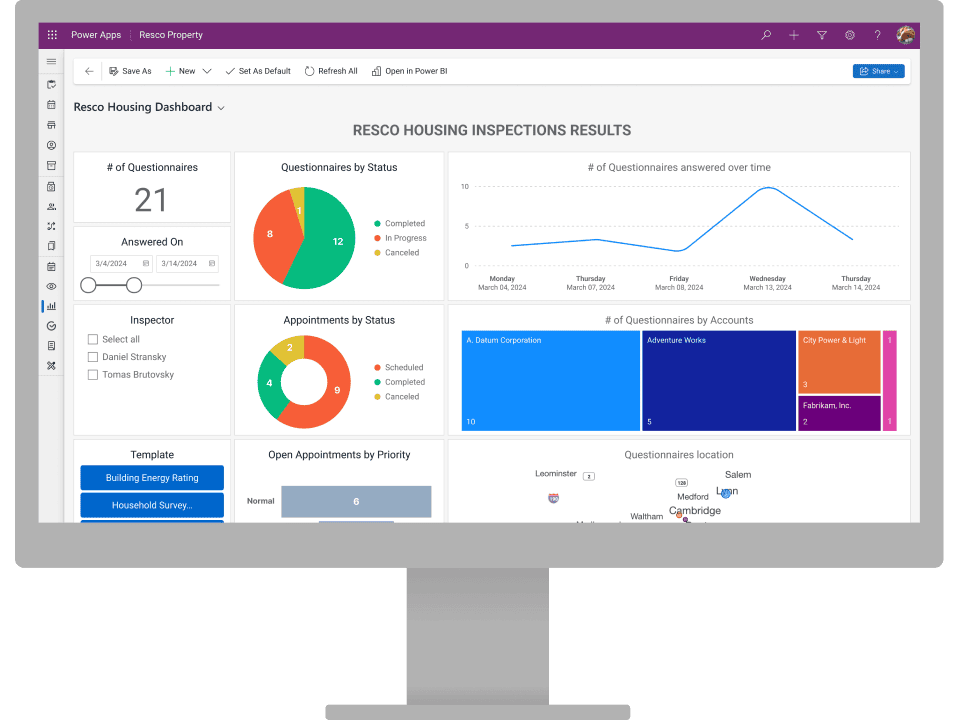Select the Adventure Works treemap tile
This screenshot has width=960, height=720.
(719, 381)
